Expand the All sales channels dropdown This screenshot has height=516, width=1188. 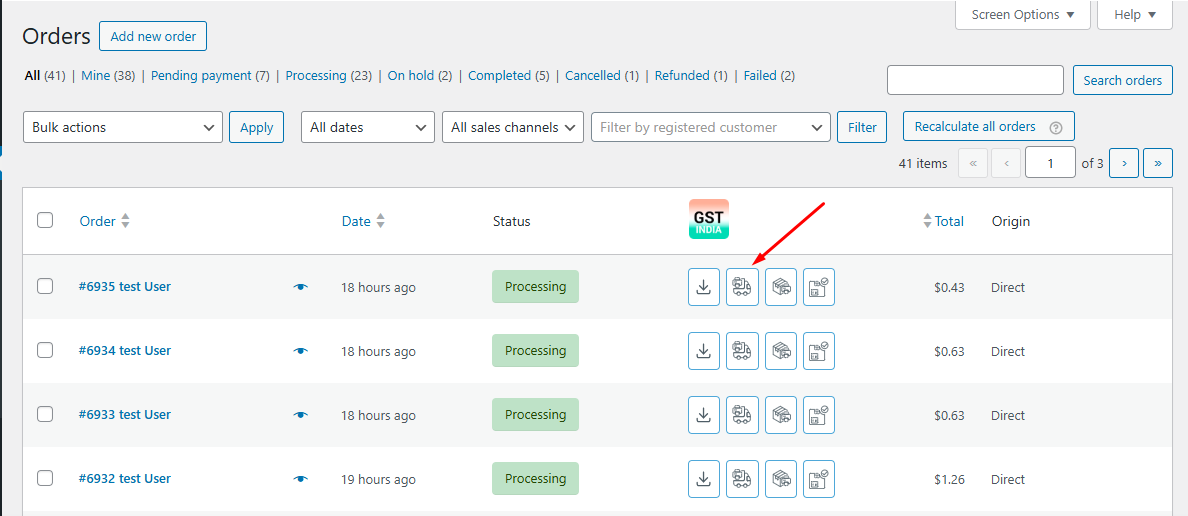513,127
